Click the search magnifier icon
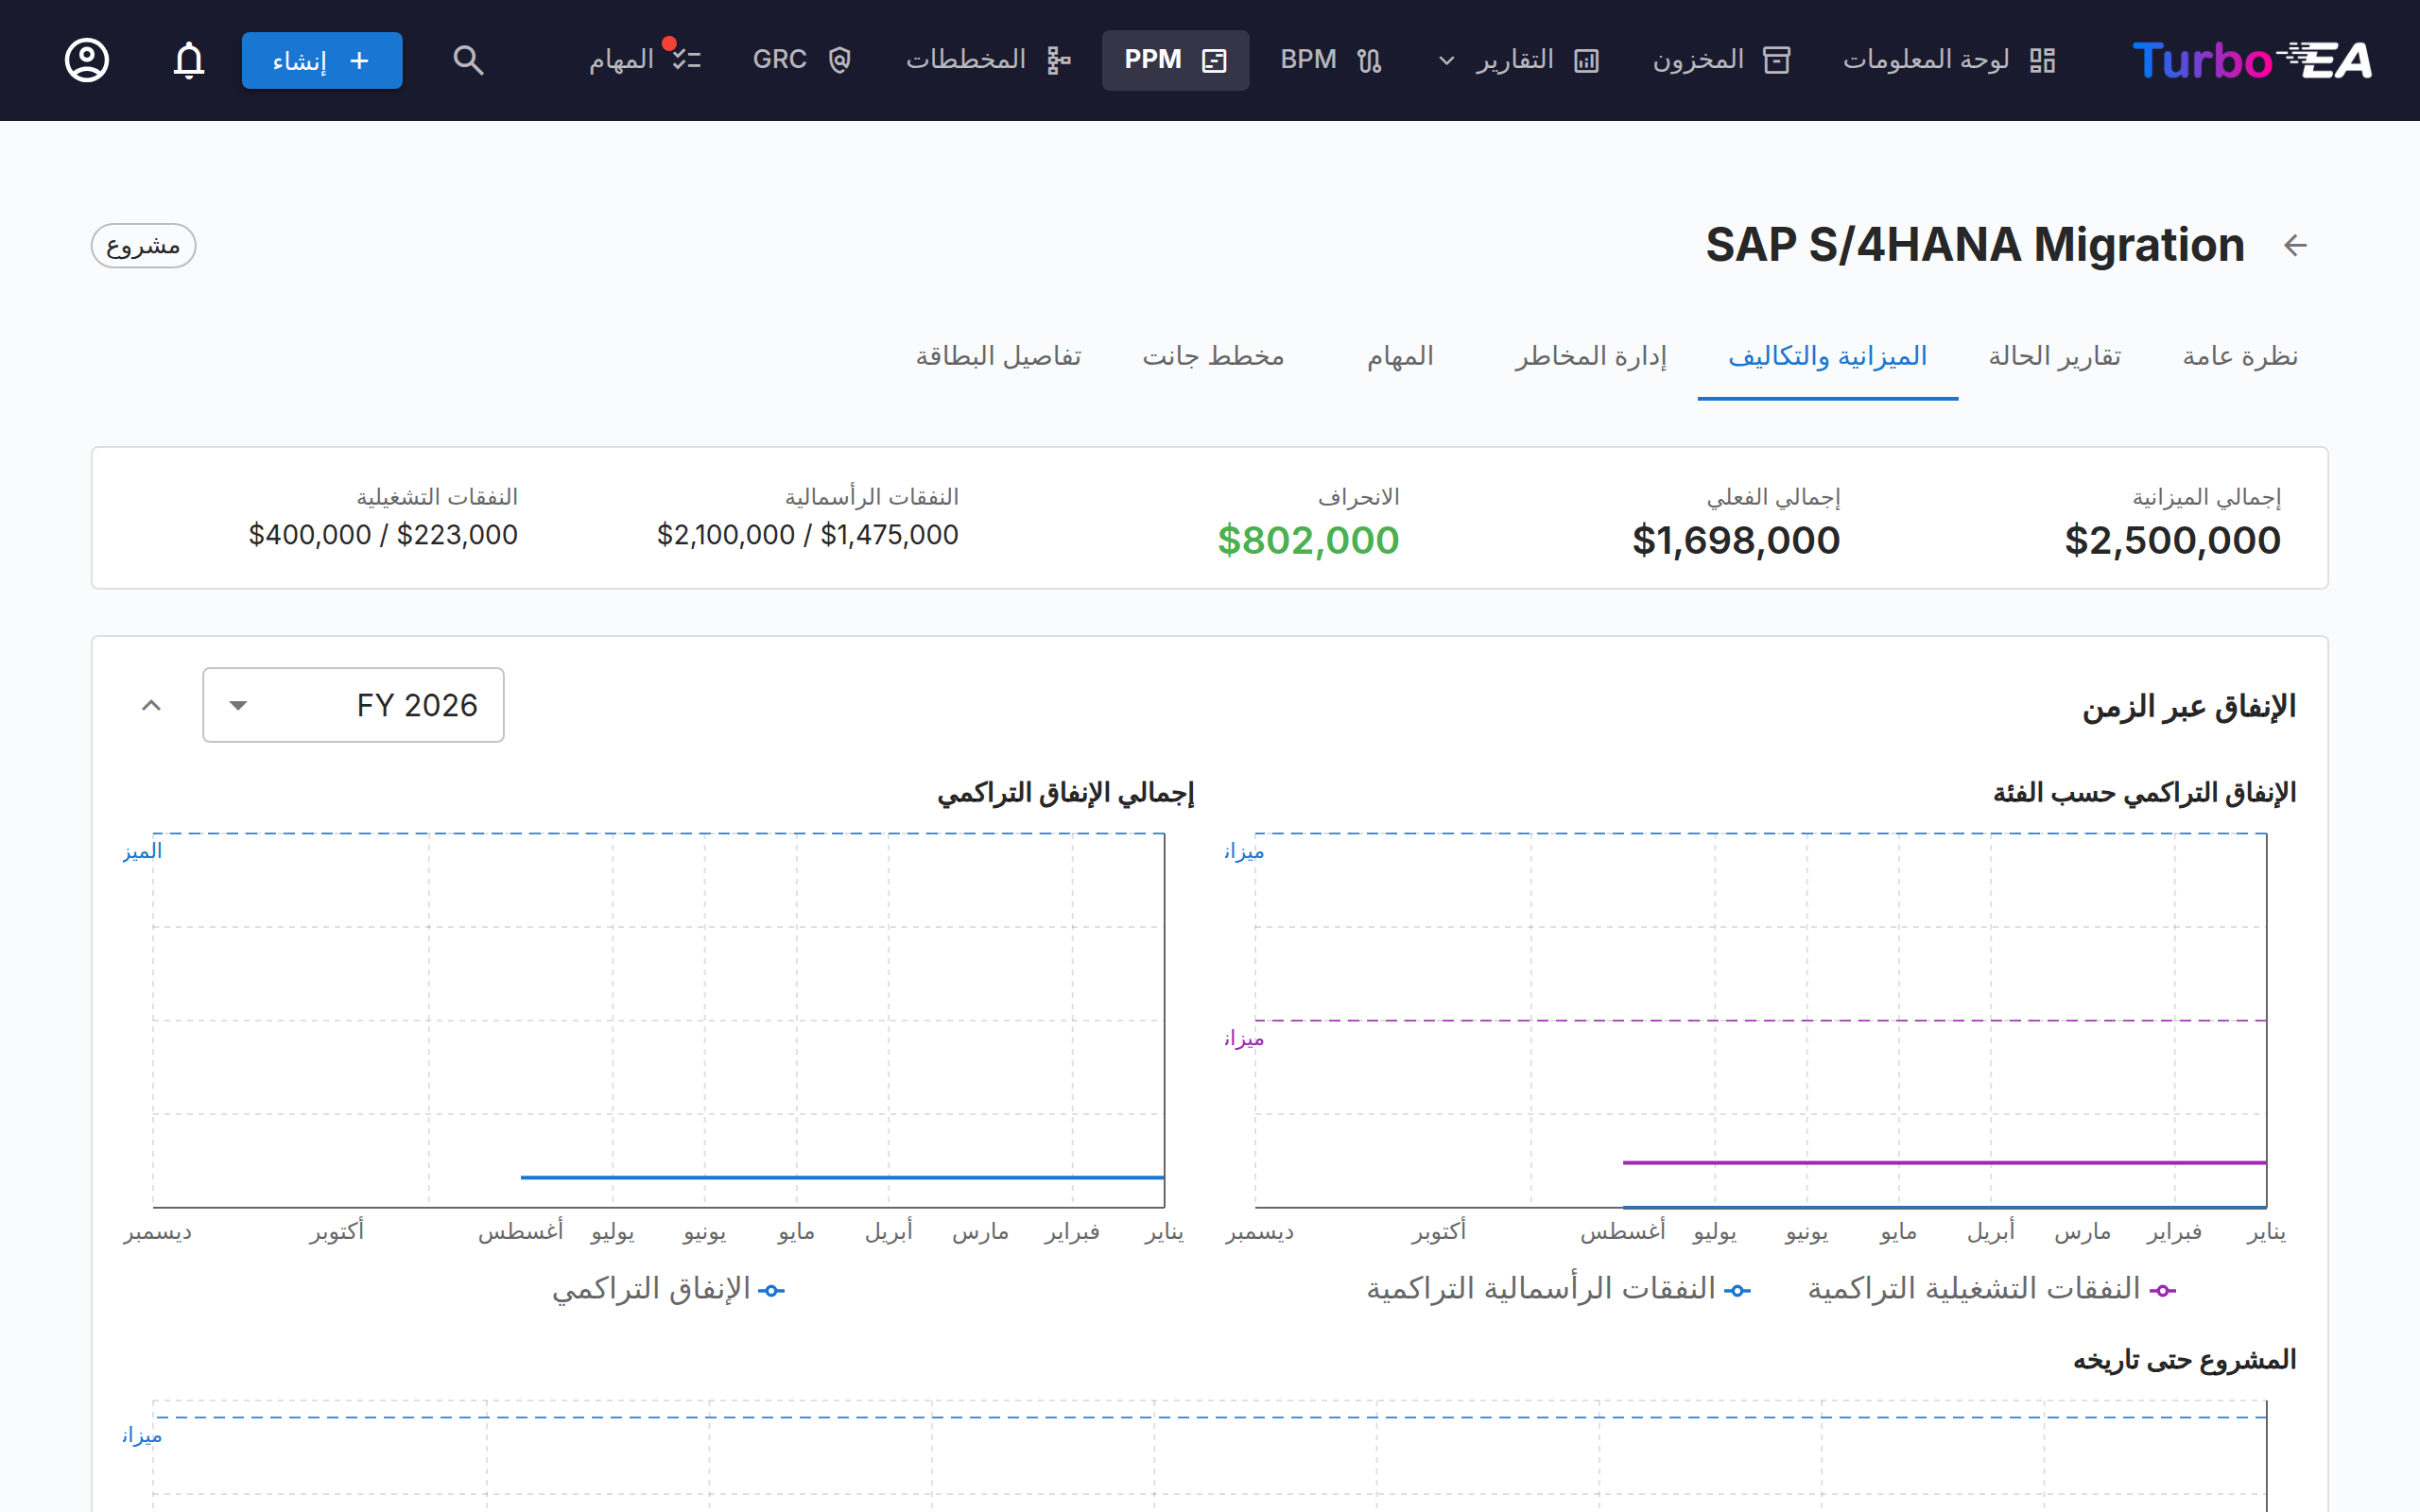 (x=468, y=60)
